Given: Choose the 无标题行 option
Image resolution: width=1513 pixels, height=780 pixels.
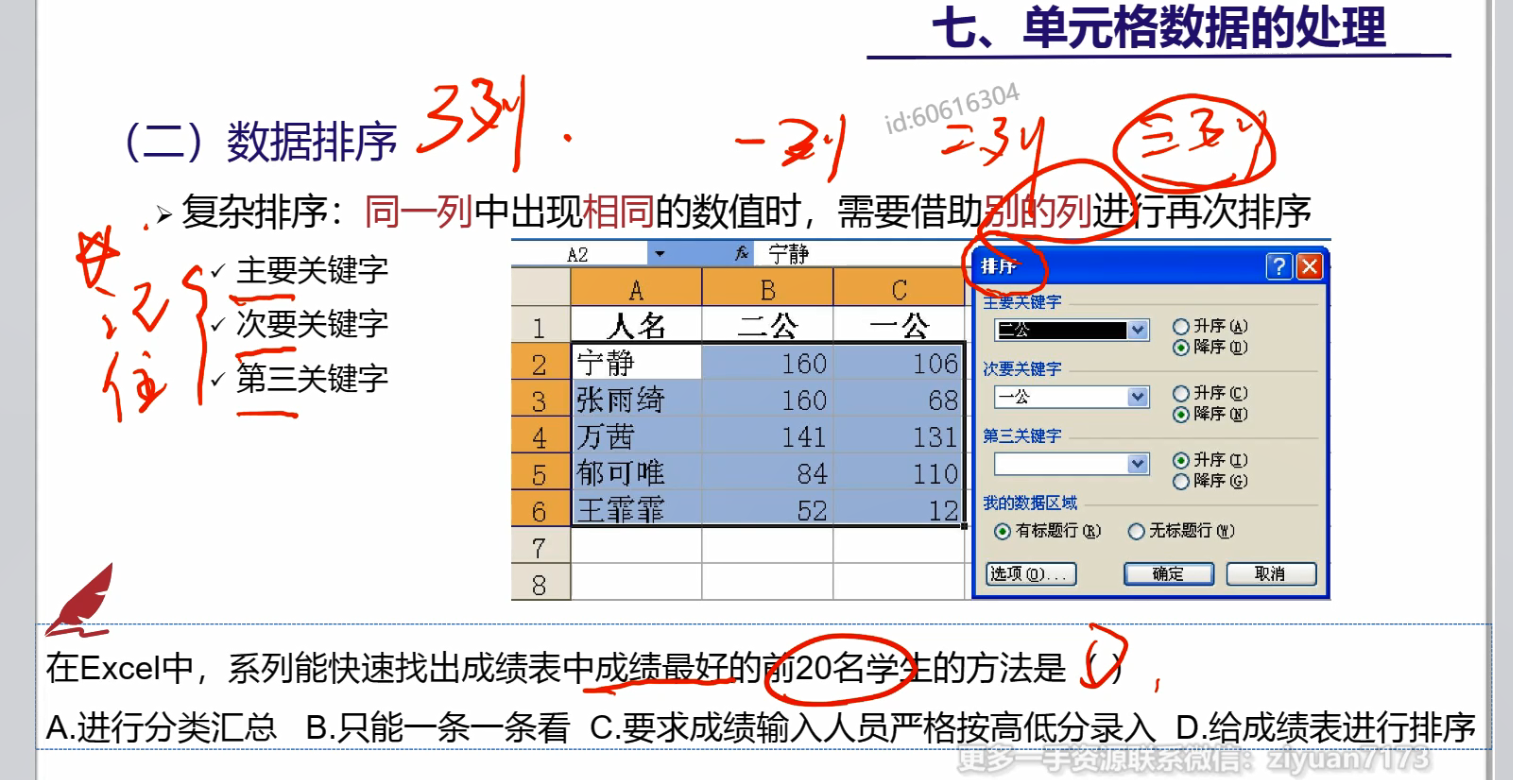Looking at the screenshot, I should point(1136,531).
